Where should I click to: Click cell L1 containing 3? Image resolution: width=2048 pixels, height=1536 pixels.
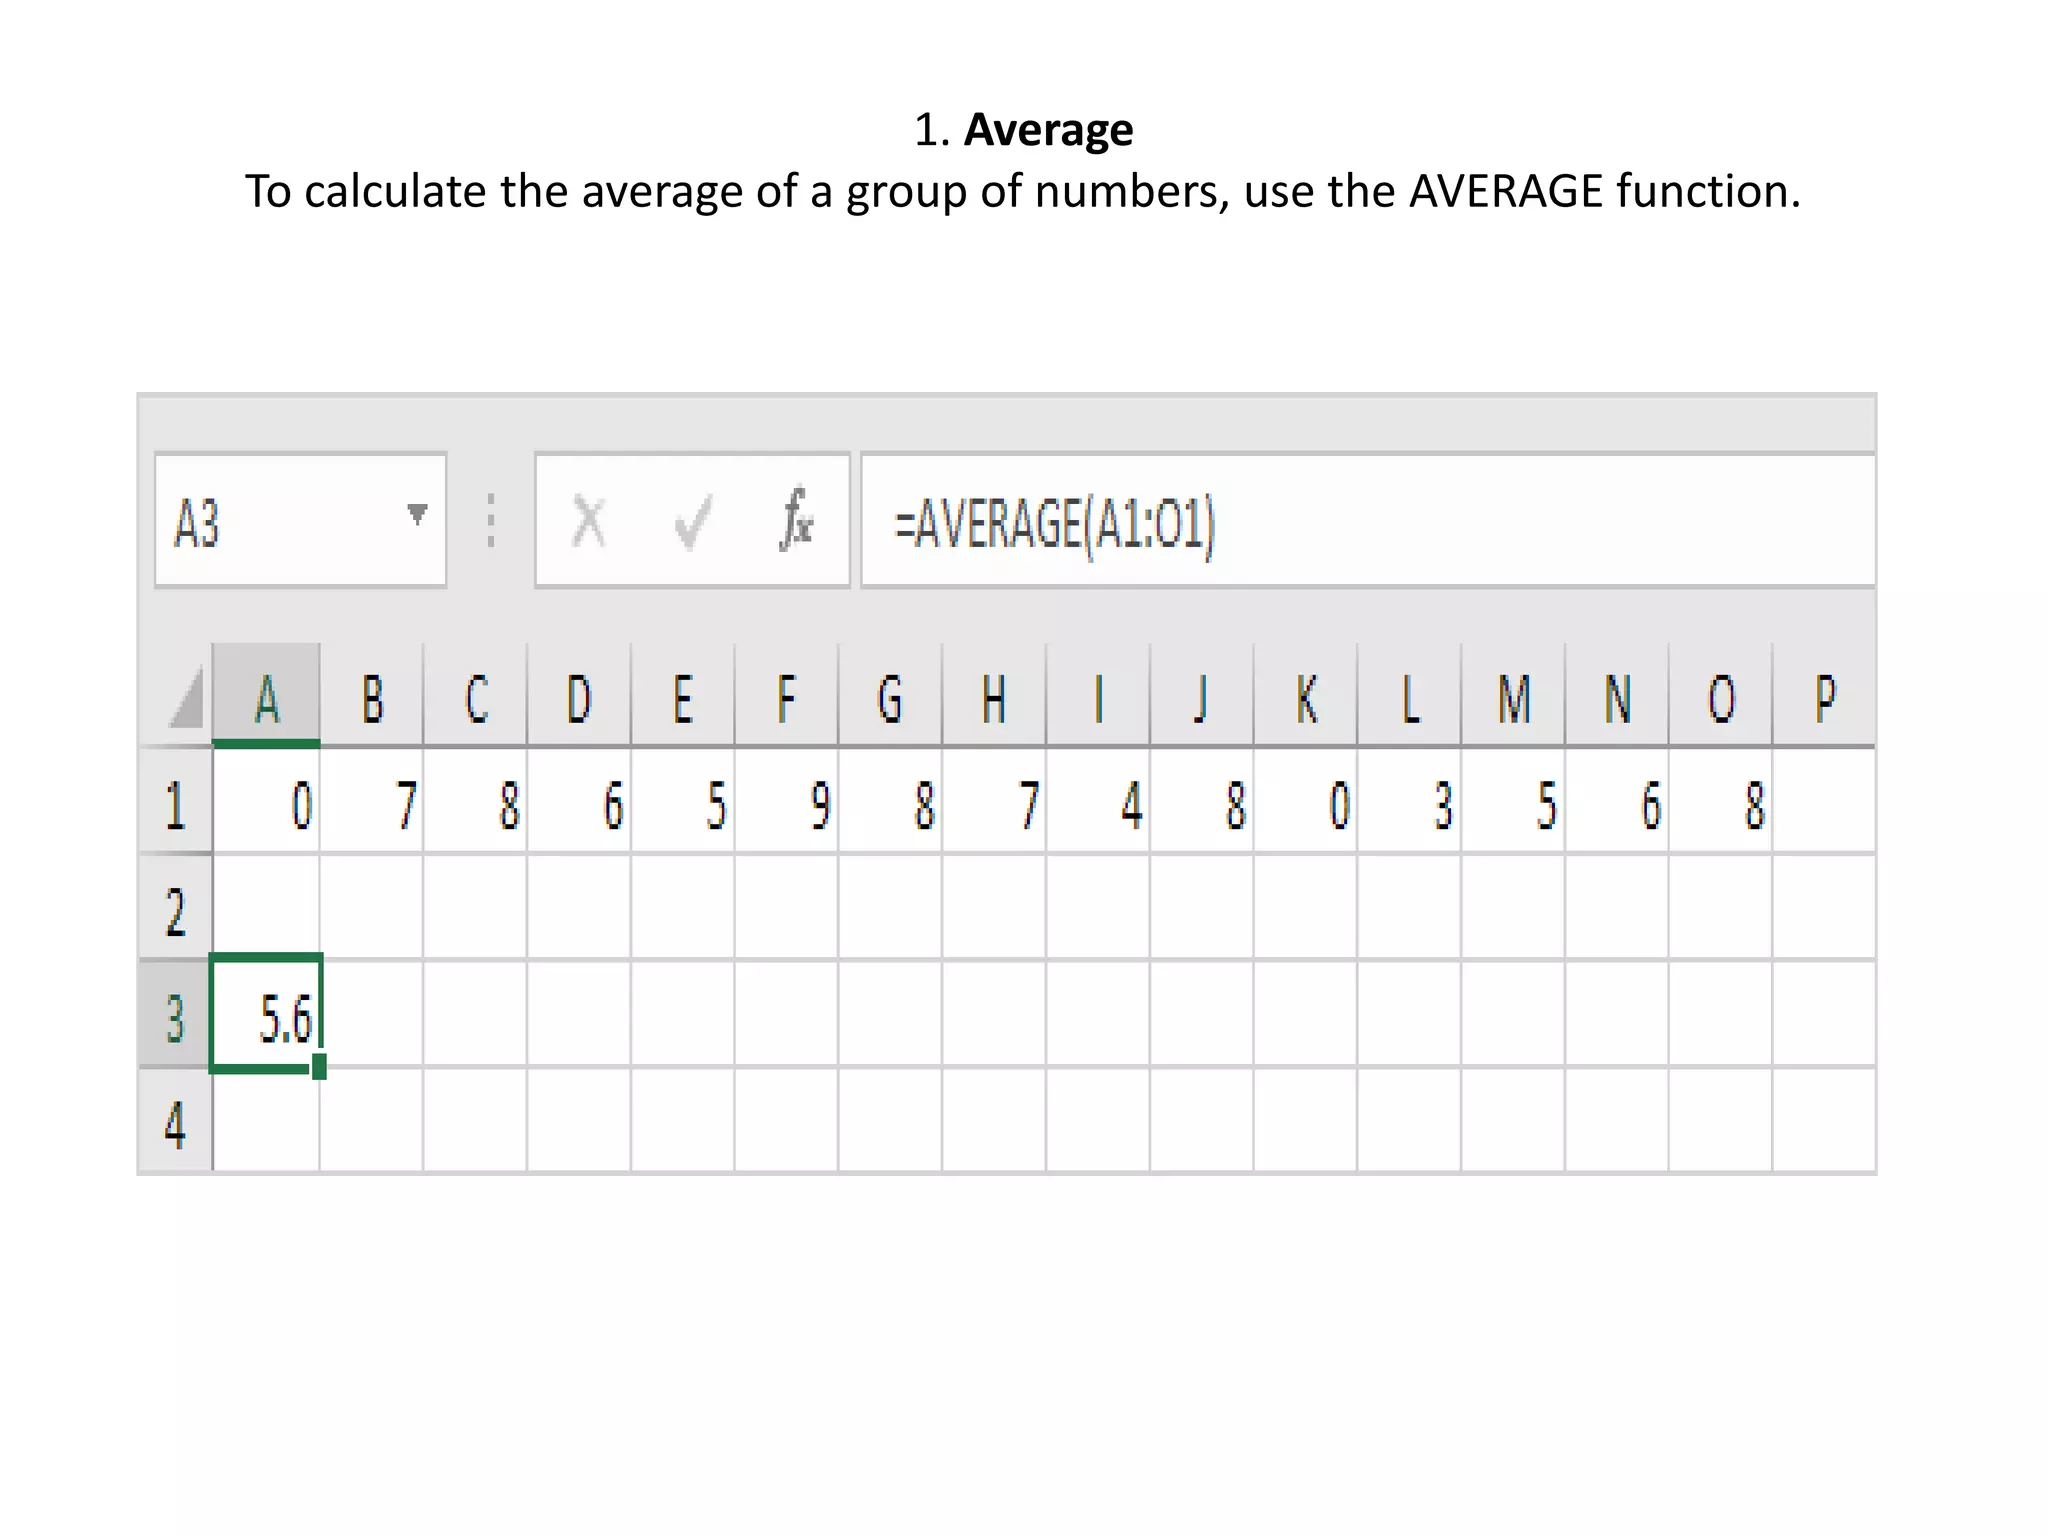click(x=1409, y=804)
